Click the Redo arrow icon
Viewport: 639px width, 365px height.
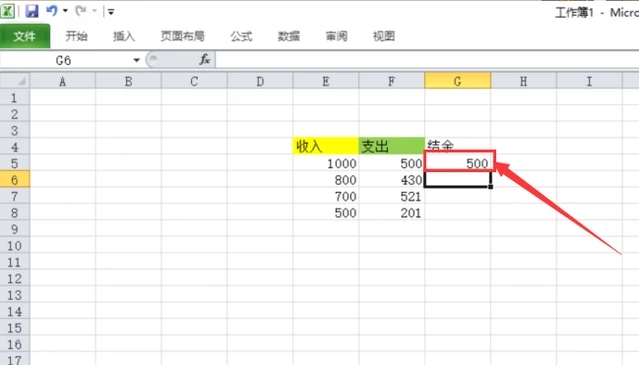tap(81, 11)
